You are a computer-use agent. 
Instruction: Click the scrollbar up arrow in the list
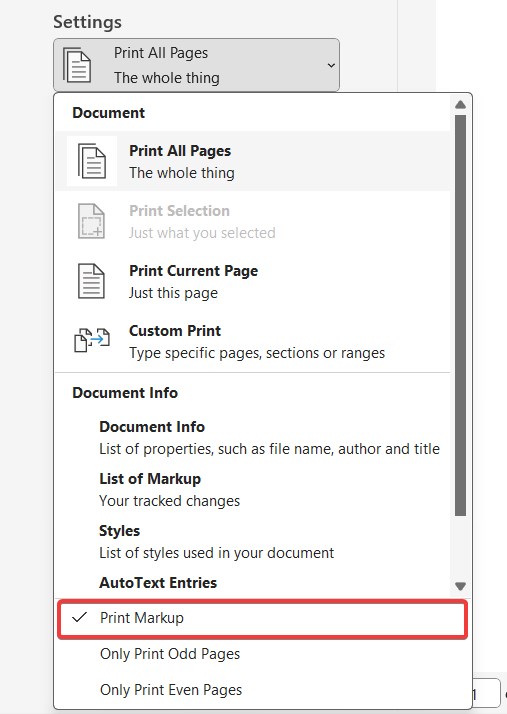461,104
